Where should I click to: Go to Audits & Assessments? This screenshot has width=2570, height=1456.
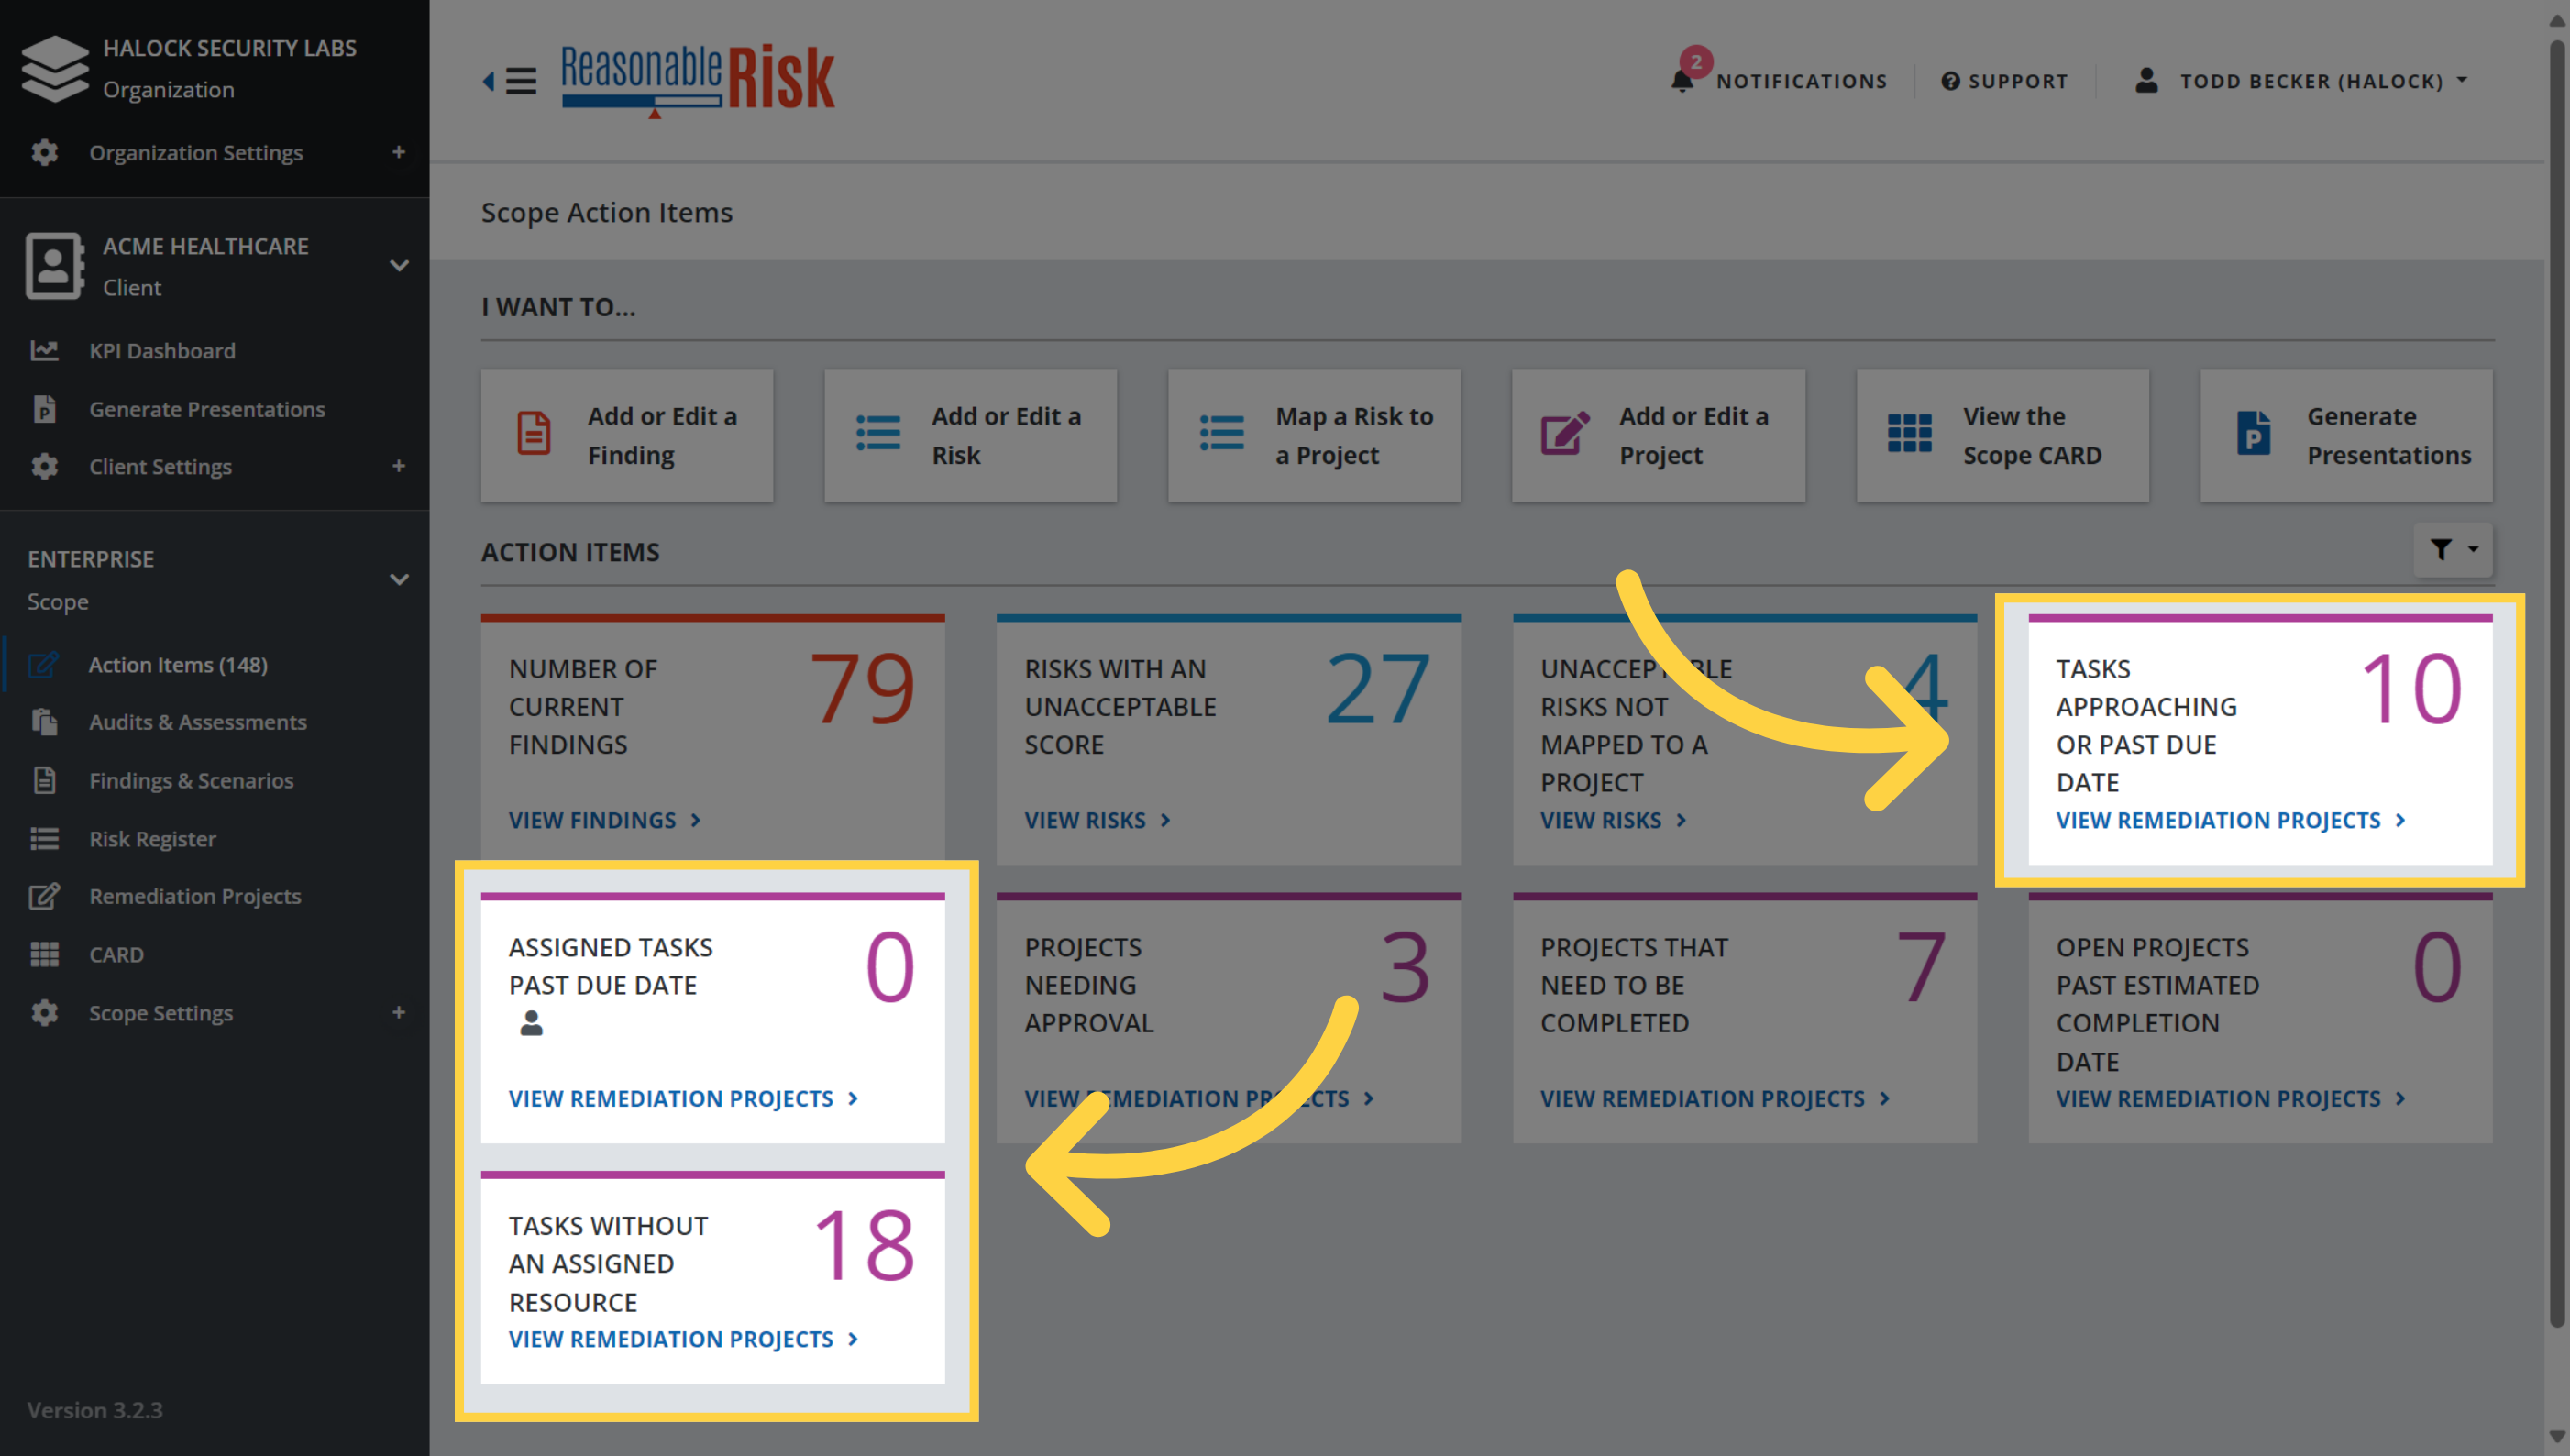(x=198, y=722)
